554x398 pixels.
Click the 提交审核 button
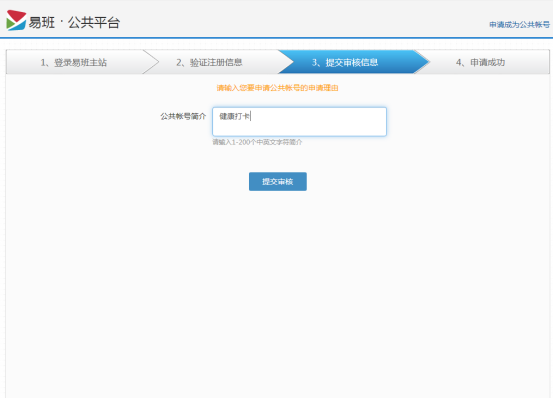coord(278,181)
